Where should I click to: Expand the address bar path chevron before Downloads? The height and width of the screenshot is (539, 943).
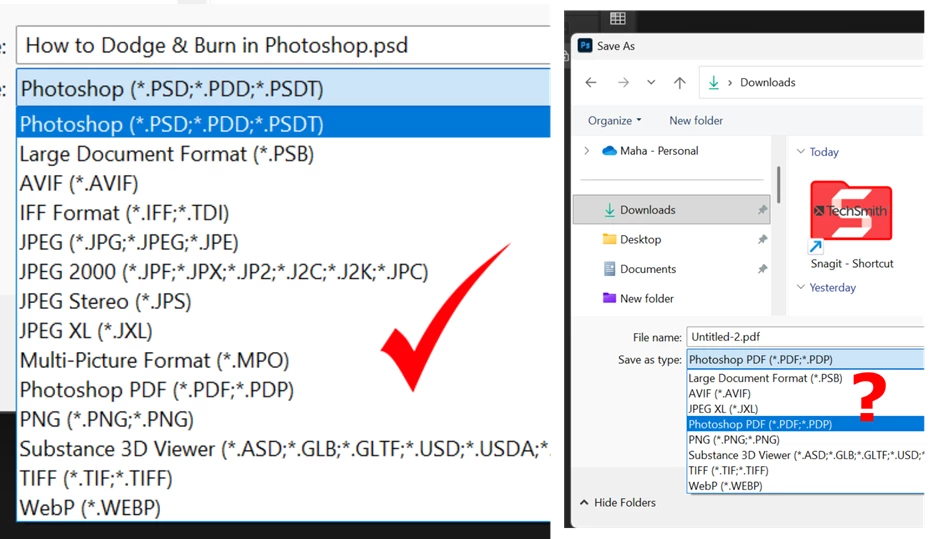(730, 82)
